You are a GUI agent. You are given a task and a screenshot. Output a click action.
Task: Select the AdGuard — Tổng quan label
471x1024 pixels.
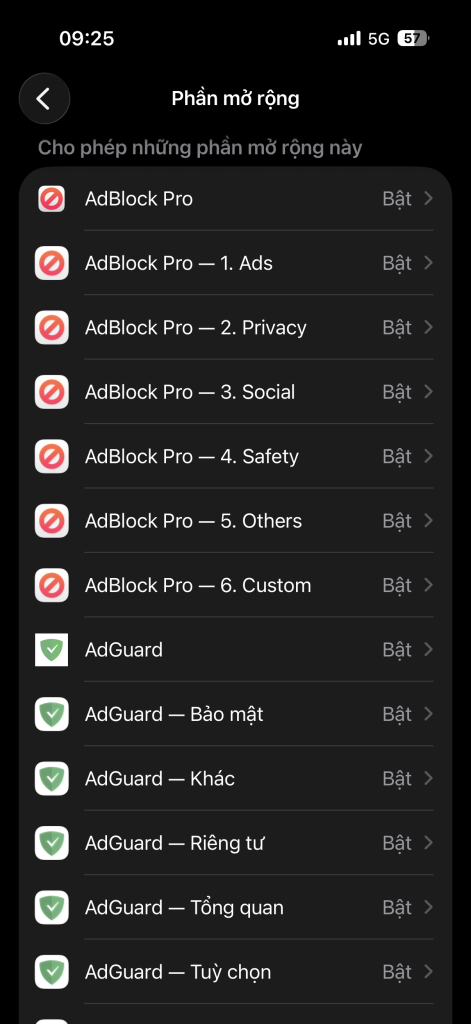click(x=184, y=908)
